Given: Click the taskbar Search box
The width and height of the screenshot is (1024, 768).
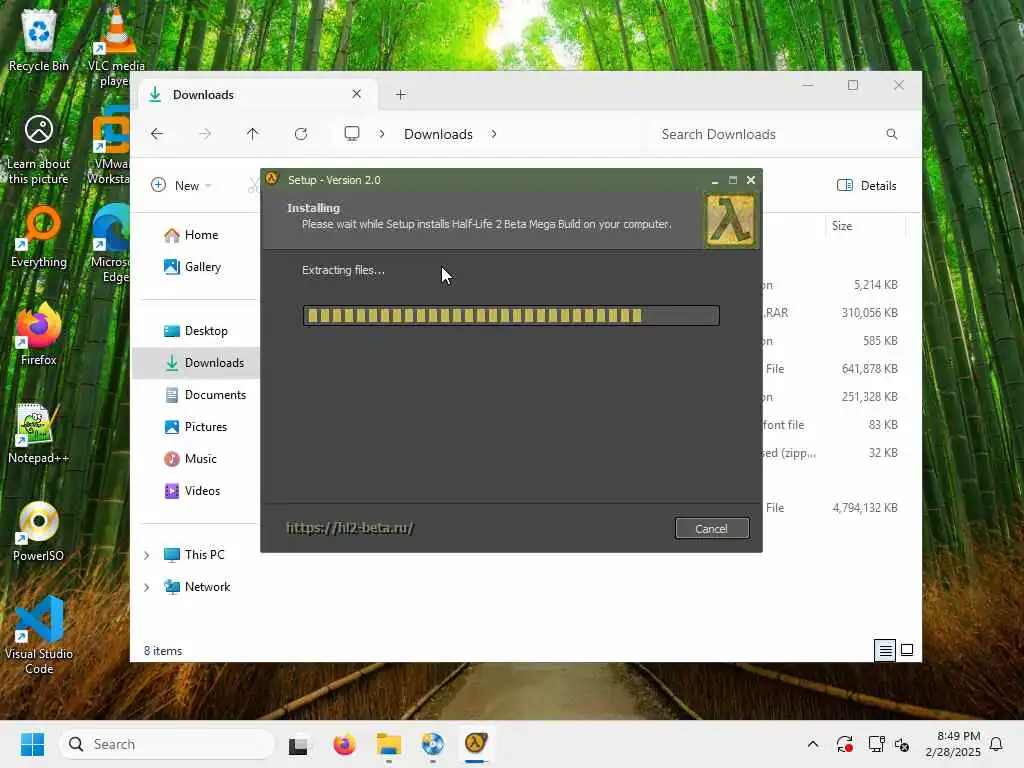Looking at the screenshot, I should pyautogui.click(x=167, y=744).
